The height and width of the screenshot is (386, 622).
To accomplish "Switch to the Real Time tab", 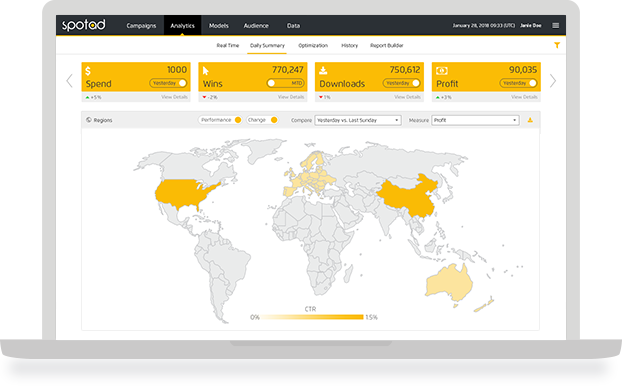I will [228, 46].
